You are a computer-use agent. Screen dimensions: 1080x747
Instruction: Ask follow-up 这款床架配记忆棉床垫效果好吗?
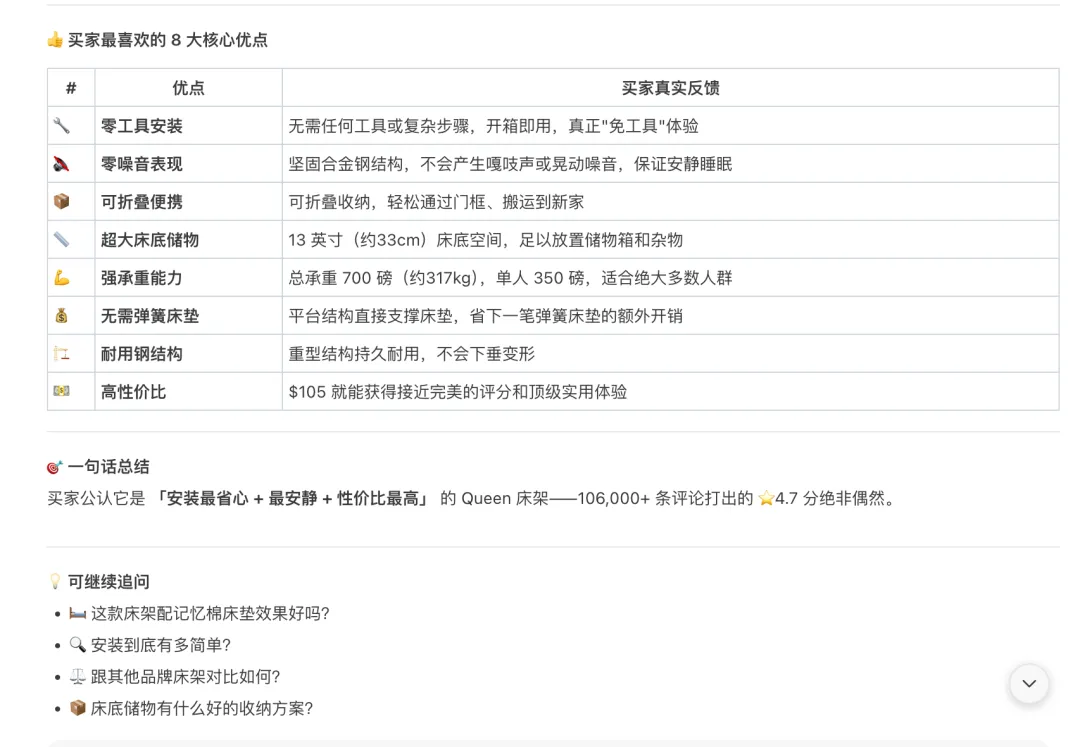tap(210, 613)
